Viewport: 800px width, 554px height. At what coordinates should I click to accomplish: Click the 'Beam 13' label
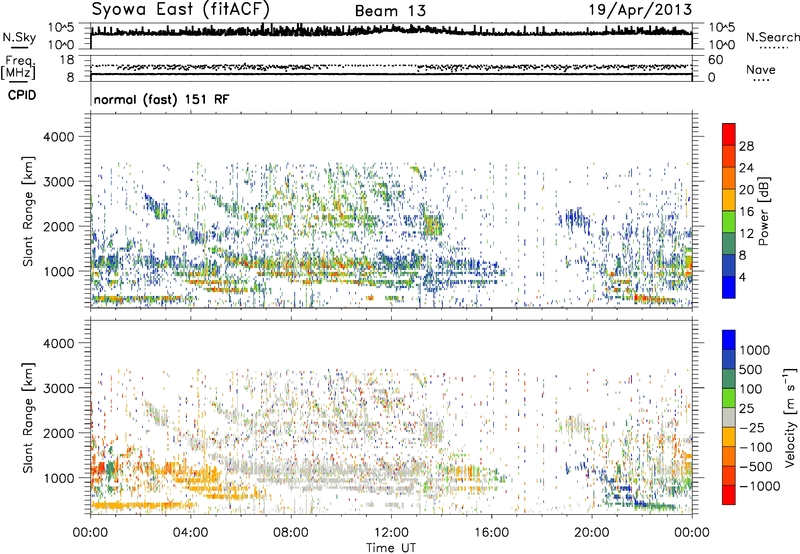tap(390, 11)
